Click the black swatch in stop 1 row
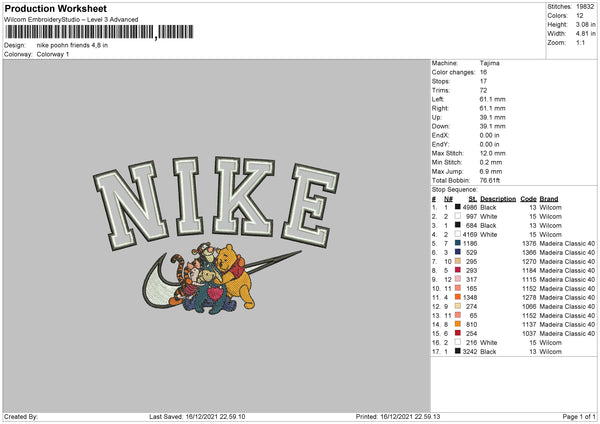This screenshot has width=600, height=424. pos(457,207)
